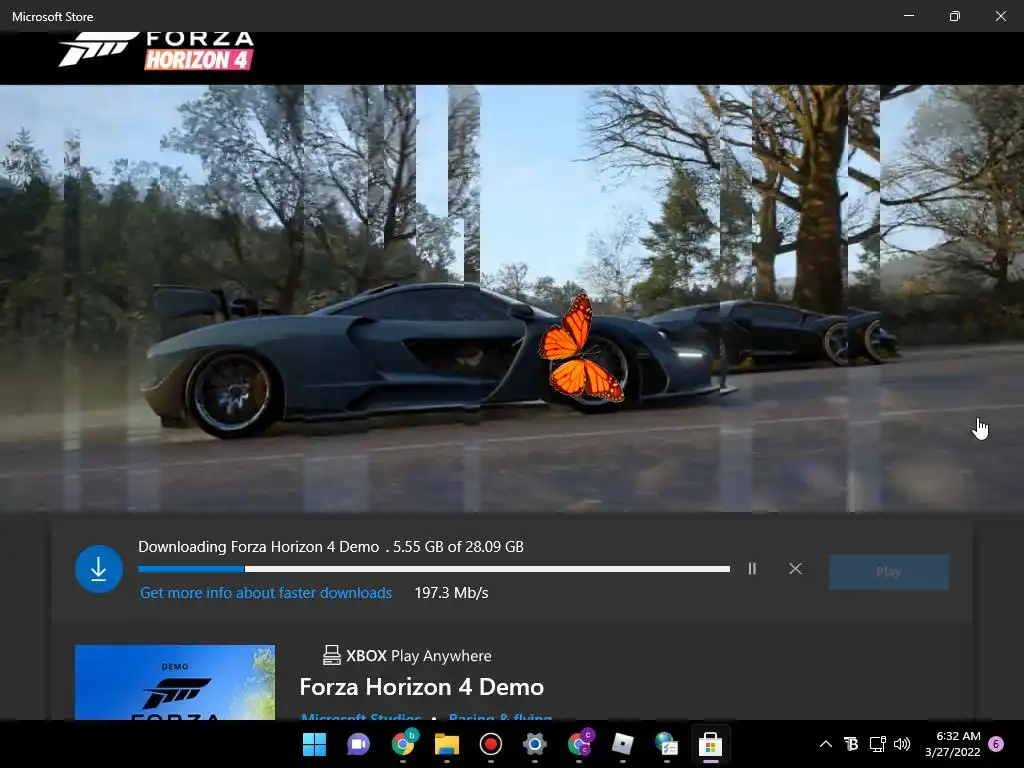Open the Windows Start menu
Image resolution: width=1024 pixels, height=768 pixels.
[x=314, y=744]
